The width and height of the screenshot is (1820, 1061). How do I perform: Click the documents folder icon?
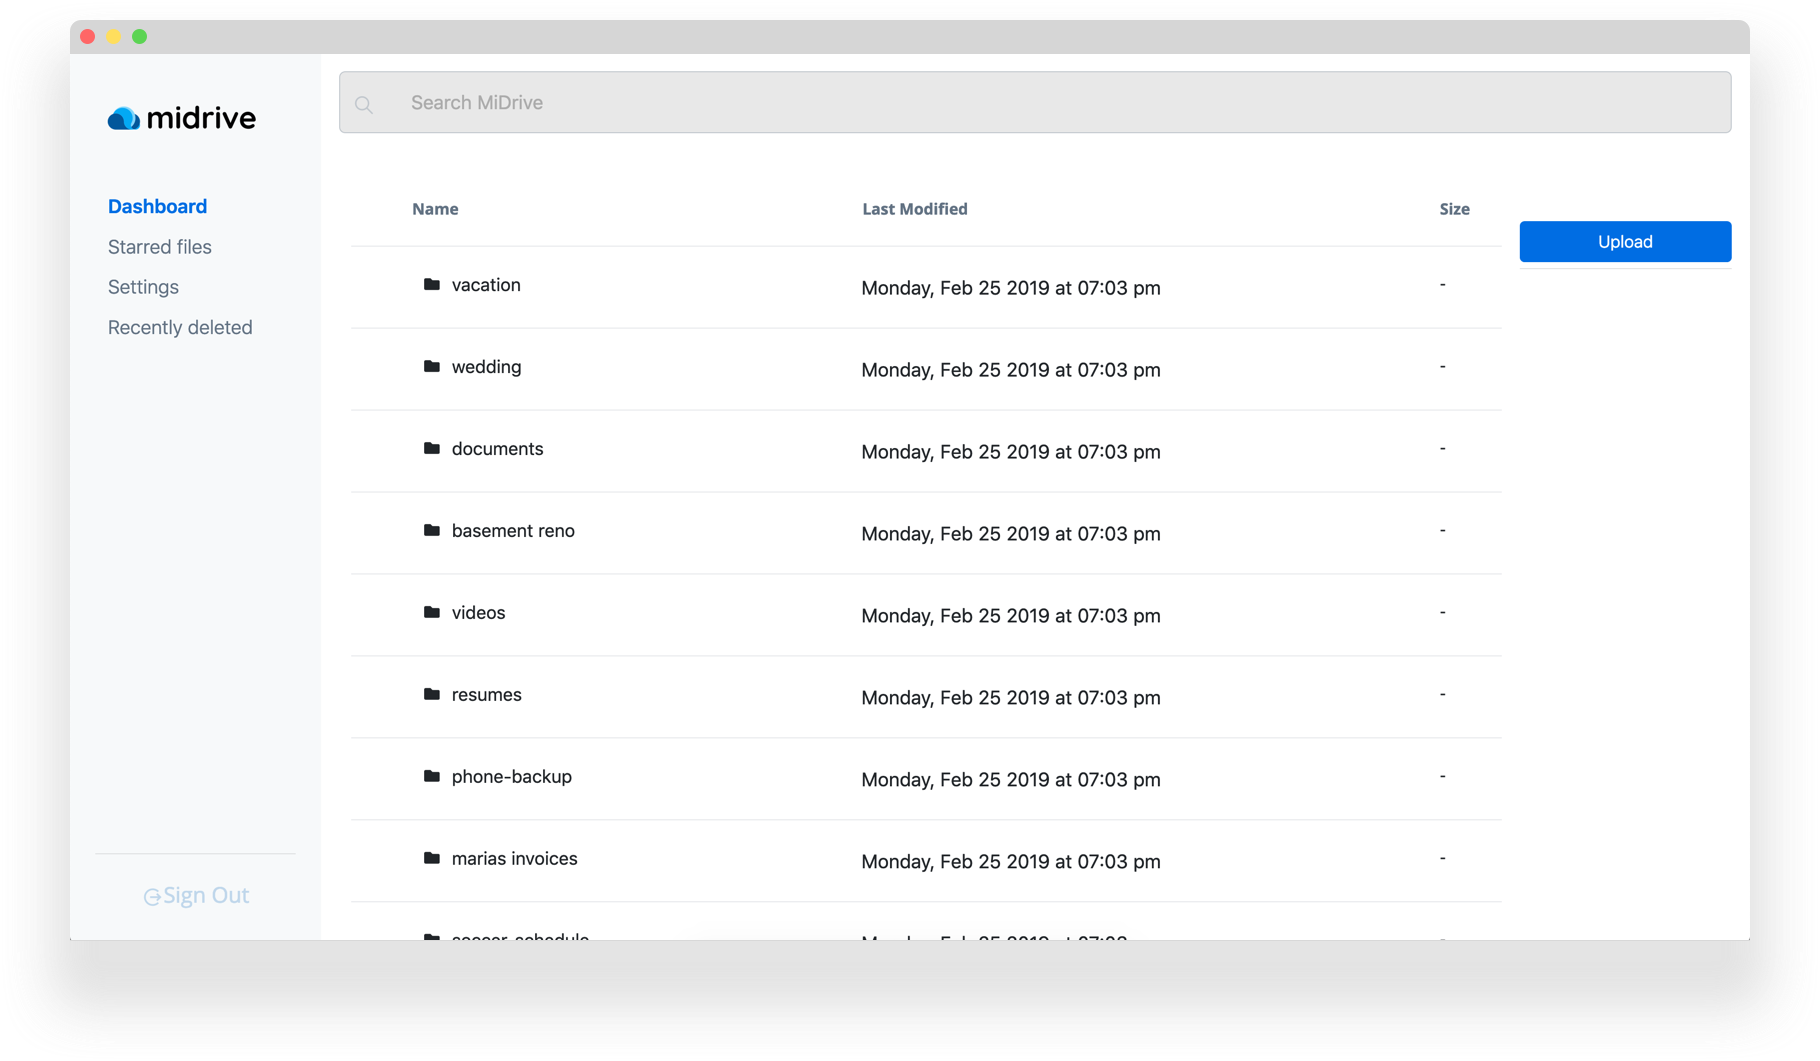[x=432, y=449]
